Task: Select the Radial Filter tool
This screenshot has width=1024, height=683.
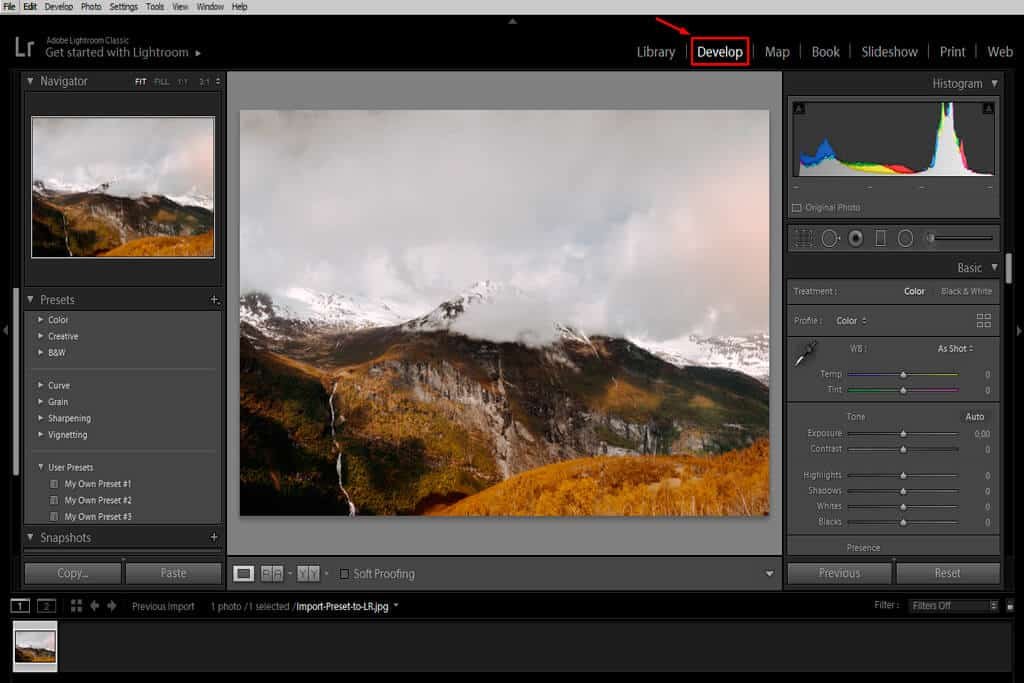Action: pos(905,238)
